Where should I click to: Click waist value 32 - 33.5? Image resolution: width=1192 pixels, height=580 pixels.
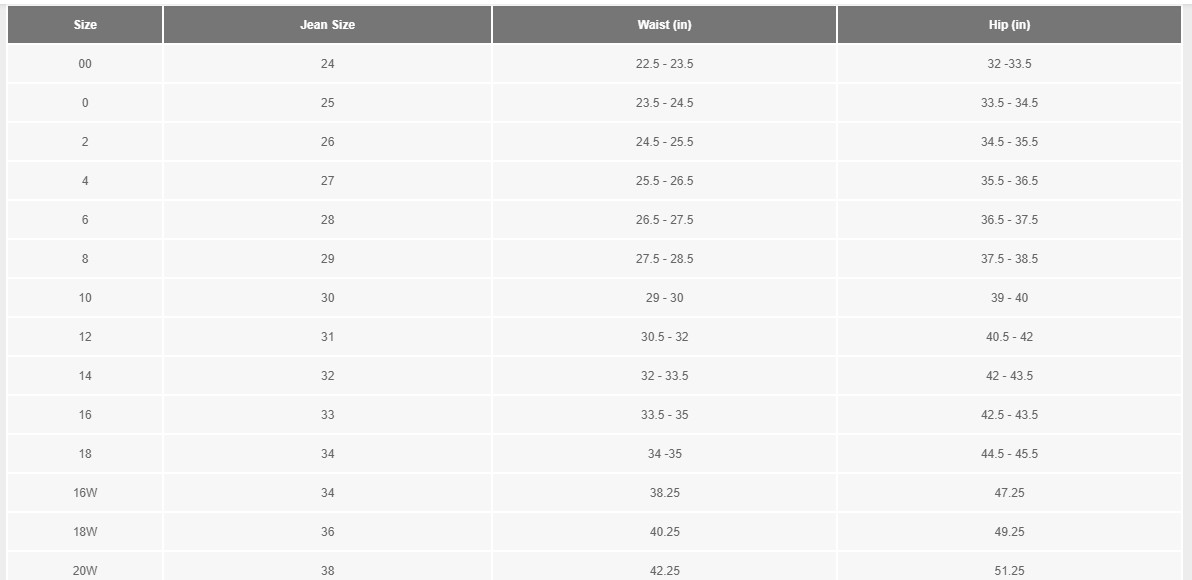[664, 376]
